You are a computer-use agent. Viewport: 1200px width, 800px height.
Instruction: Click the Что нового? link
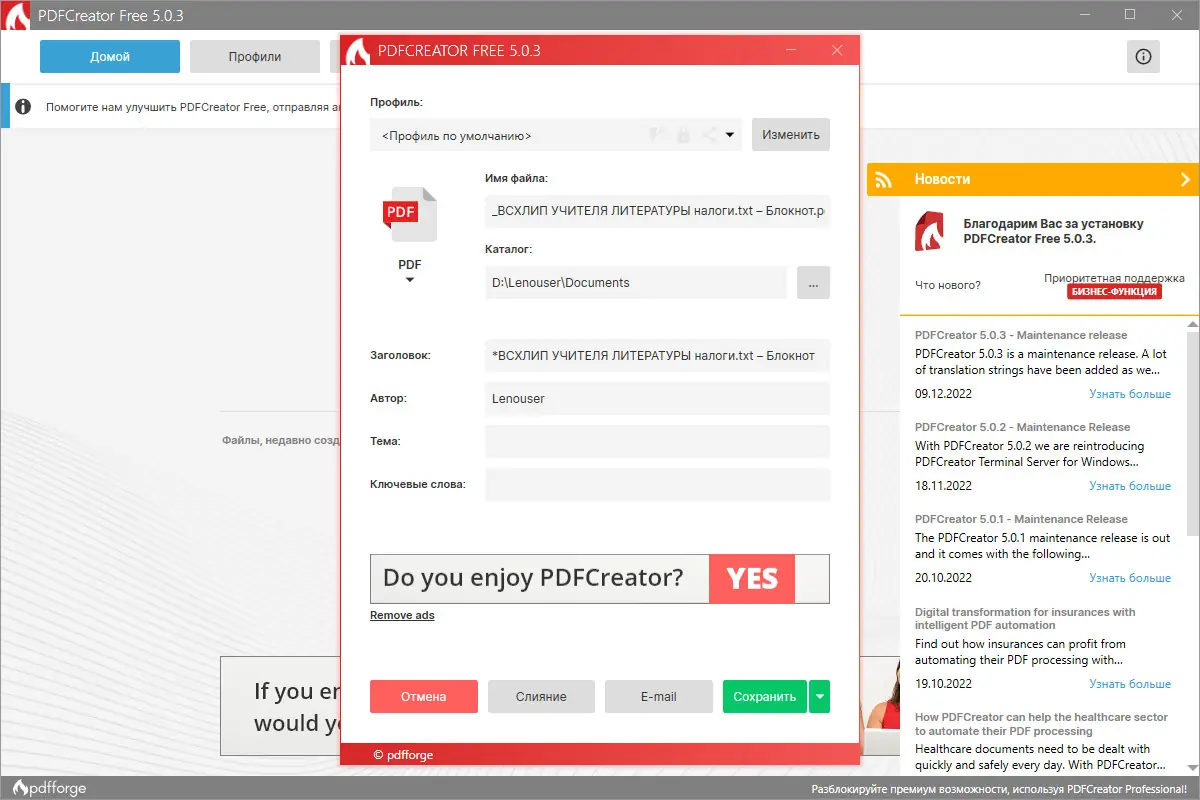pyautogui.click(x=948, y=285)
